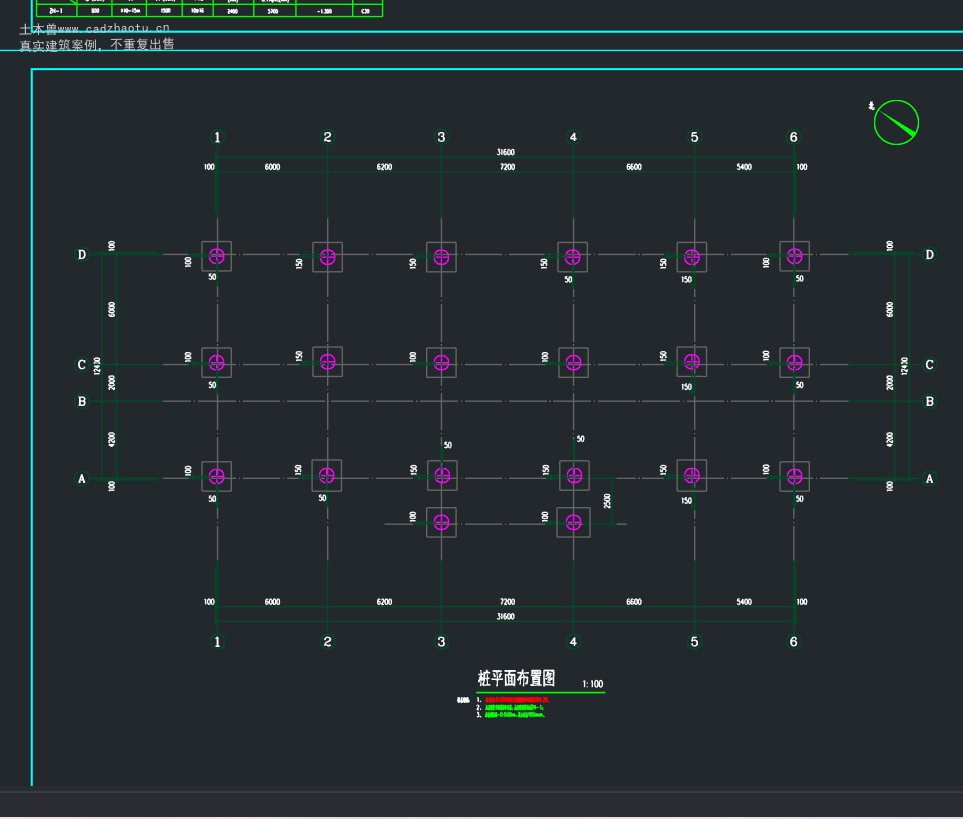Select the extra pile below axis A on grid 3
The height and width of the screenshot is (819, 963).
tap(442, 522)
